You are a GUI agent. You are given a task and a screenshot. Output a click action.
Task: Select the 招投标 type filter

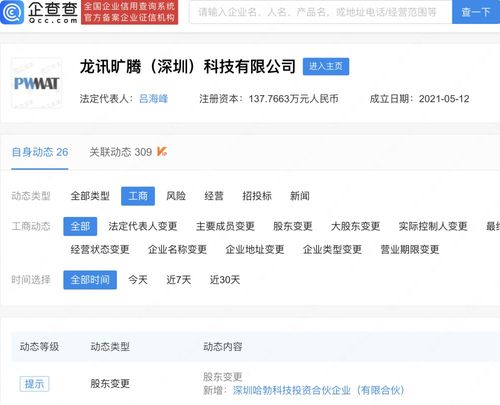pos(257,196)
